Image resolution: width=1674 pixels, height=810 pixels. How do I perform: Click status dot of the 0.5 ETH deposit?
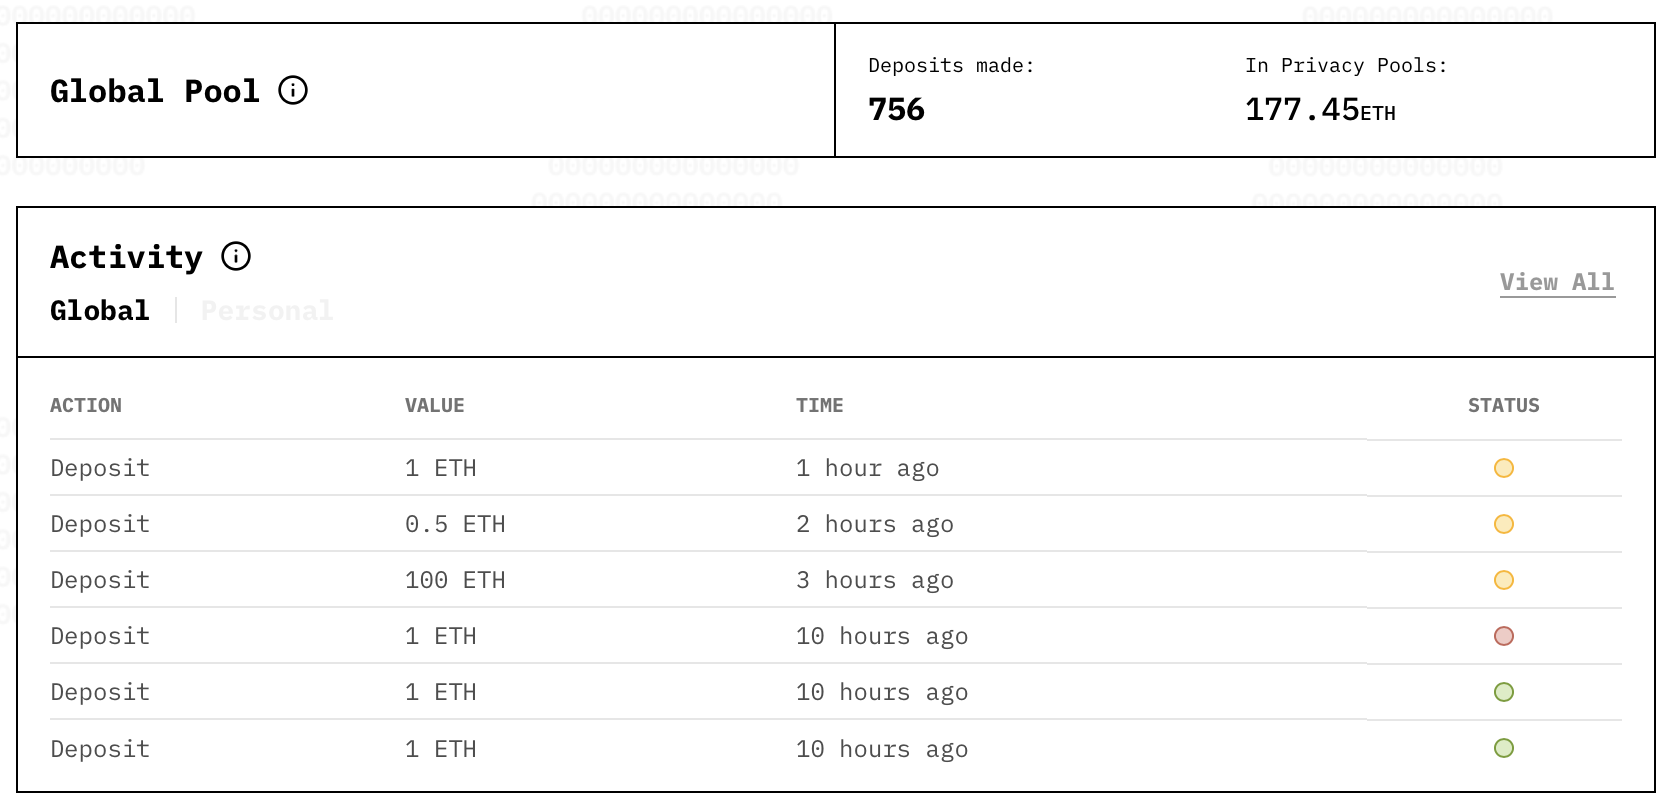[1503, 524]
